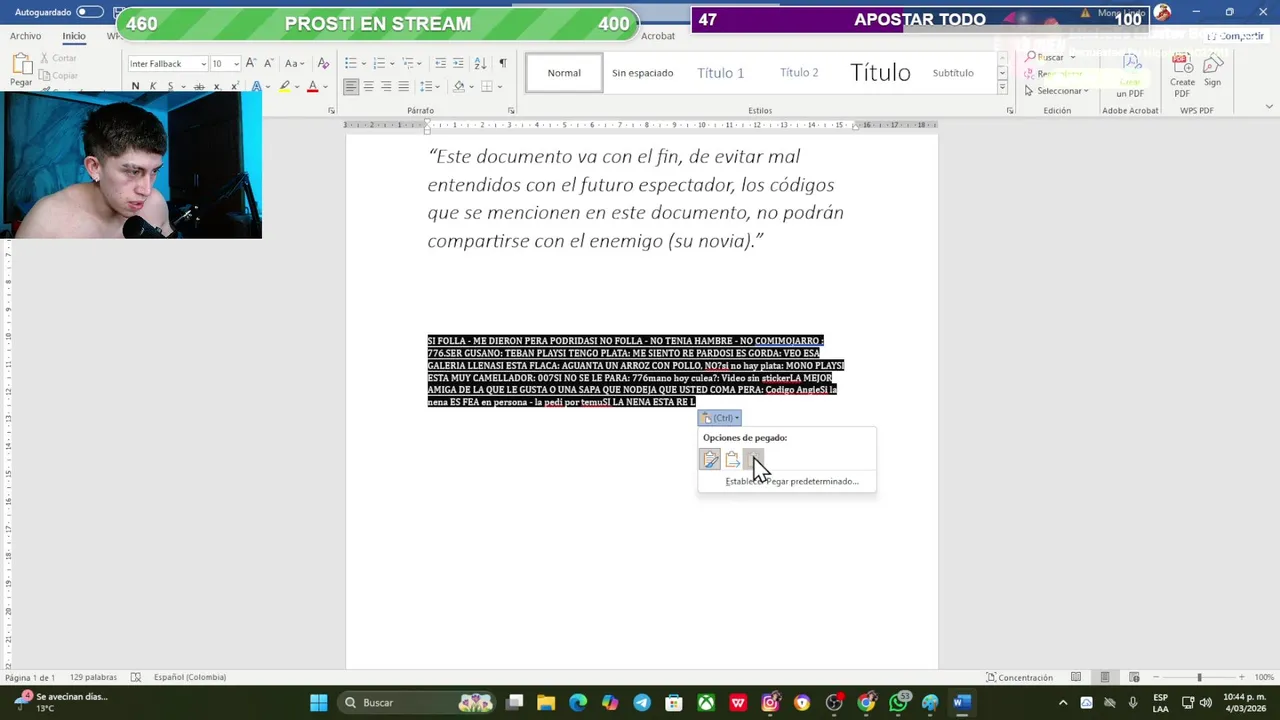Click the Ctrl paste options tag
Screen dimensions: 1280x720
(720, 418)
